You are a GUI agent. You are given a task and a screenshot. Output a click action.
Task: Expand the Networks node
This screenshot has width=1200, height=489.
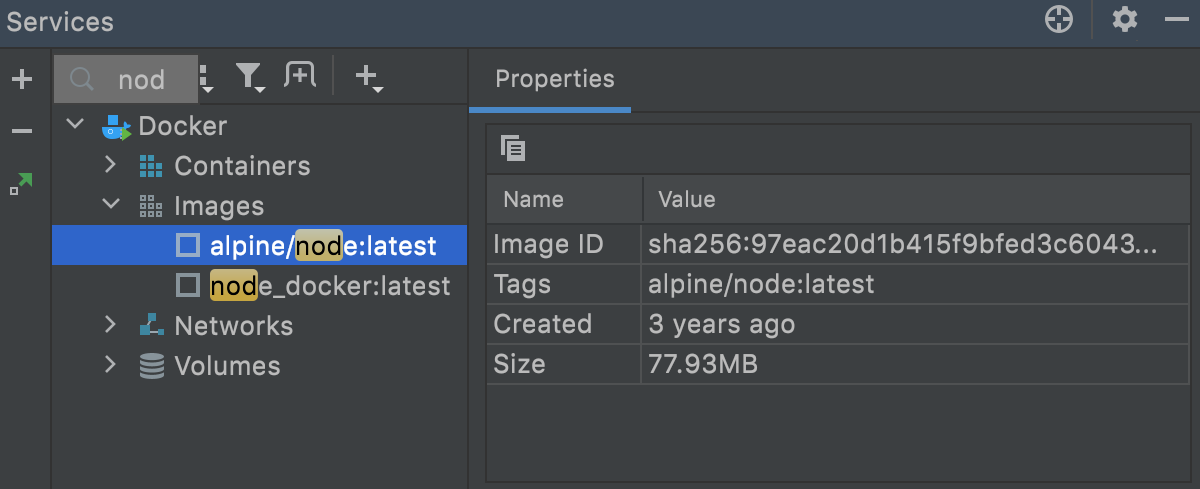pyautogui.click(x=111, y=325)
